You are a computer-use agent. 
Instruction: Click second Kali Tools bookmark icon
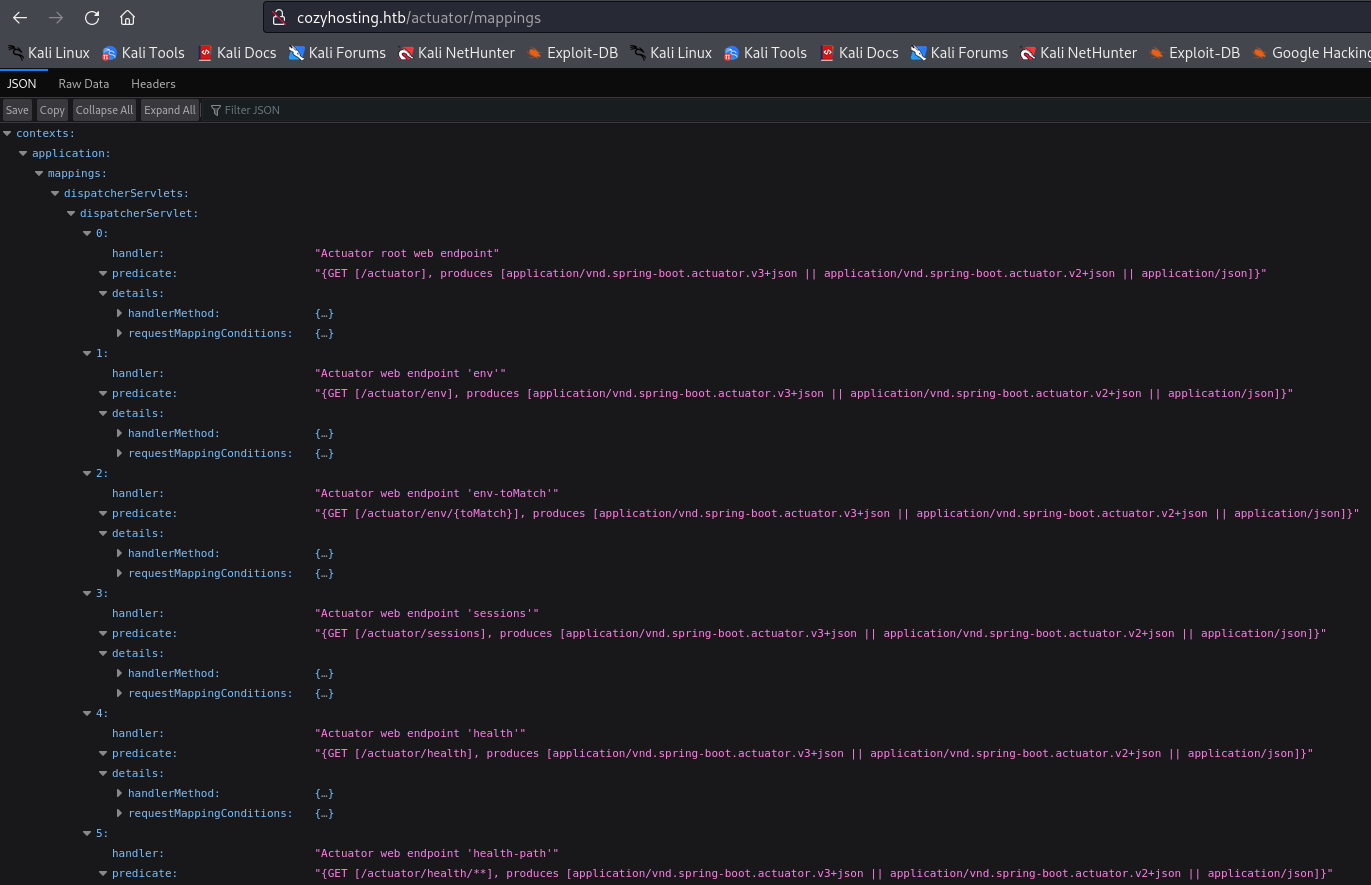tap(732, 53)
